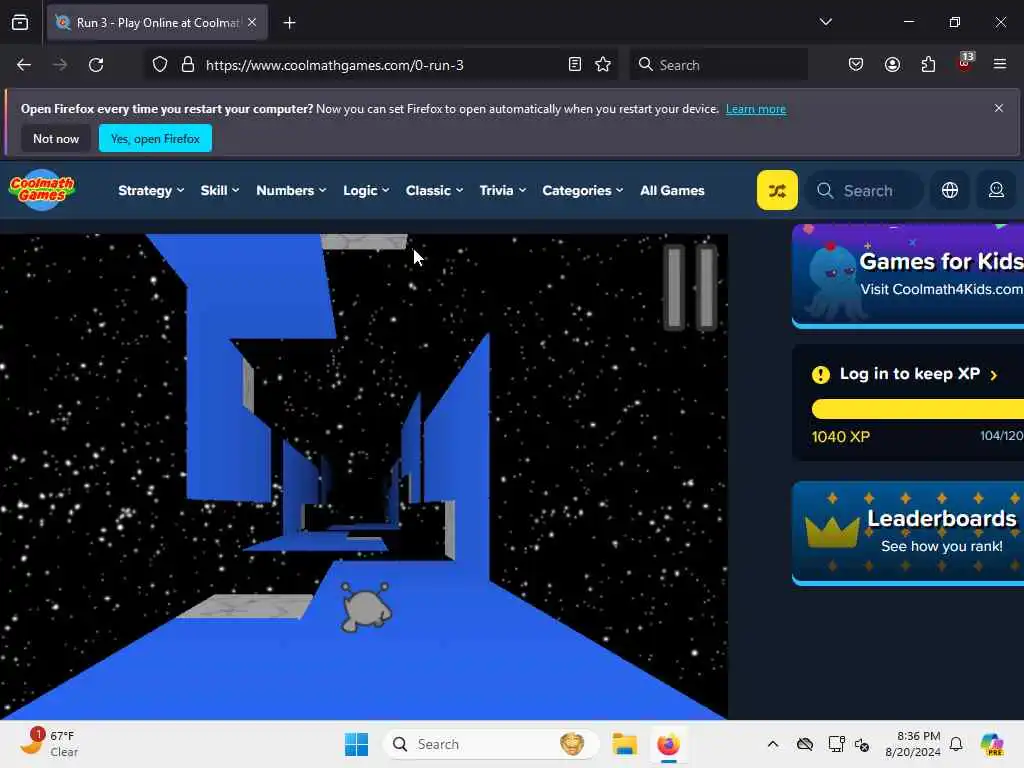Reload the current page
Viewport: 1024px width, 768px height.
(x=96, y=65)
